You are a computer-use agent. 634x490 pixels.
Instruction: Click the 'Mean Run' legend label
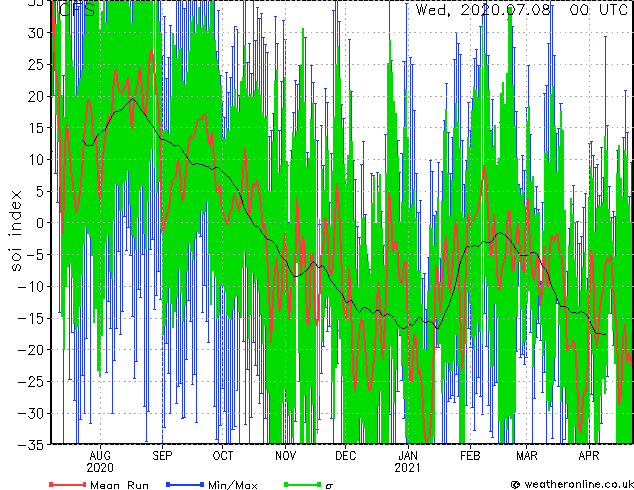tap(119, 485)
